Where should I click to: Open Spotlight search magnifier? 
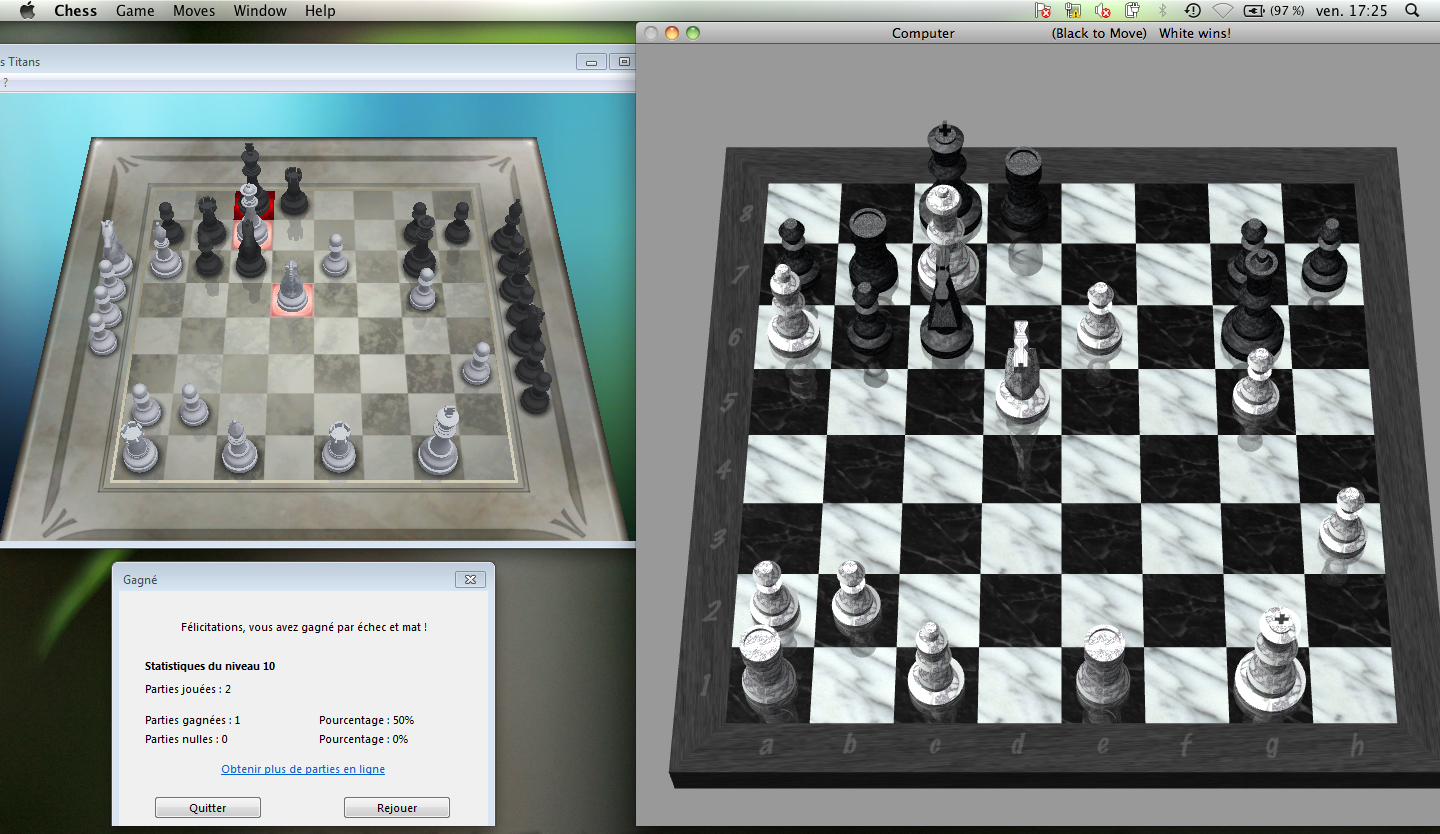(1412, 11)
